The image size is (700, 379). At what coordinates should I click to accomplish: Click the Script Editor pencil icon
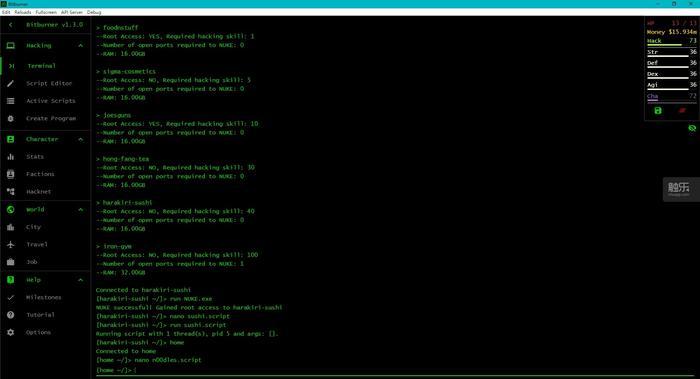click(x=11, y=83)
